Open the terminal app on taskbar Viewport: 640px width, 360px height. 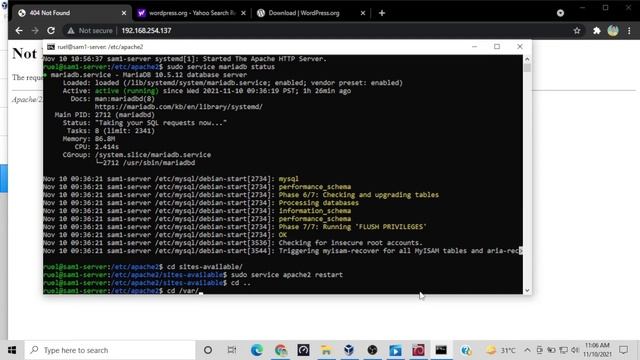click(441, 350)
